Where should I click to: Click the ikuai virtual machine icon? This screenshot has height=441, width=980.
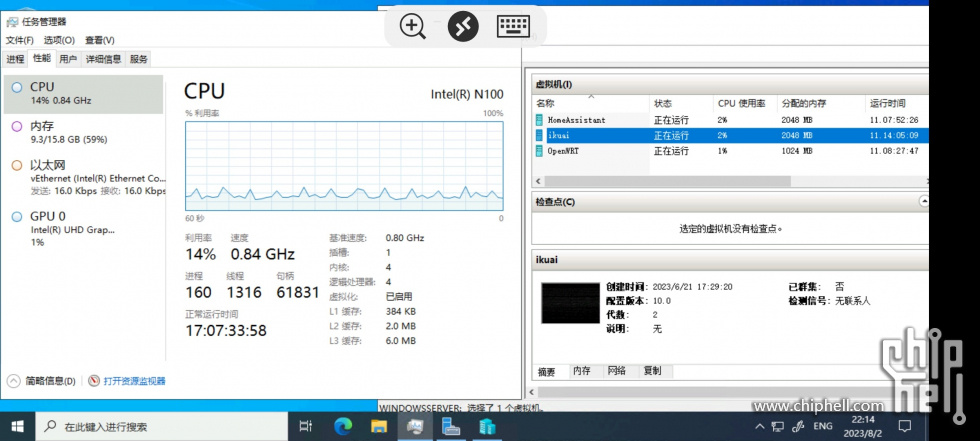pyautogui.click(x=539, y=135)
